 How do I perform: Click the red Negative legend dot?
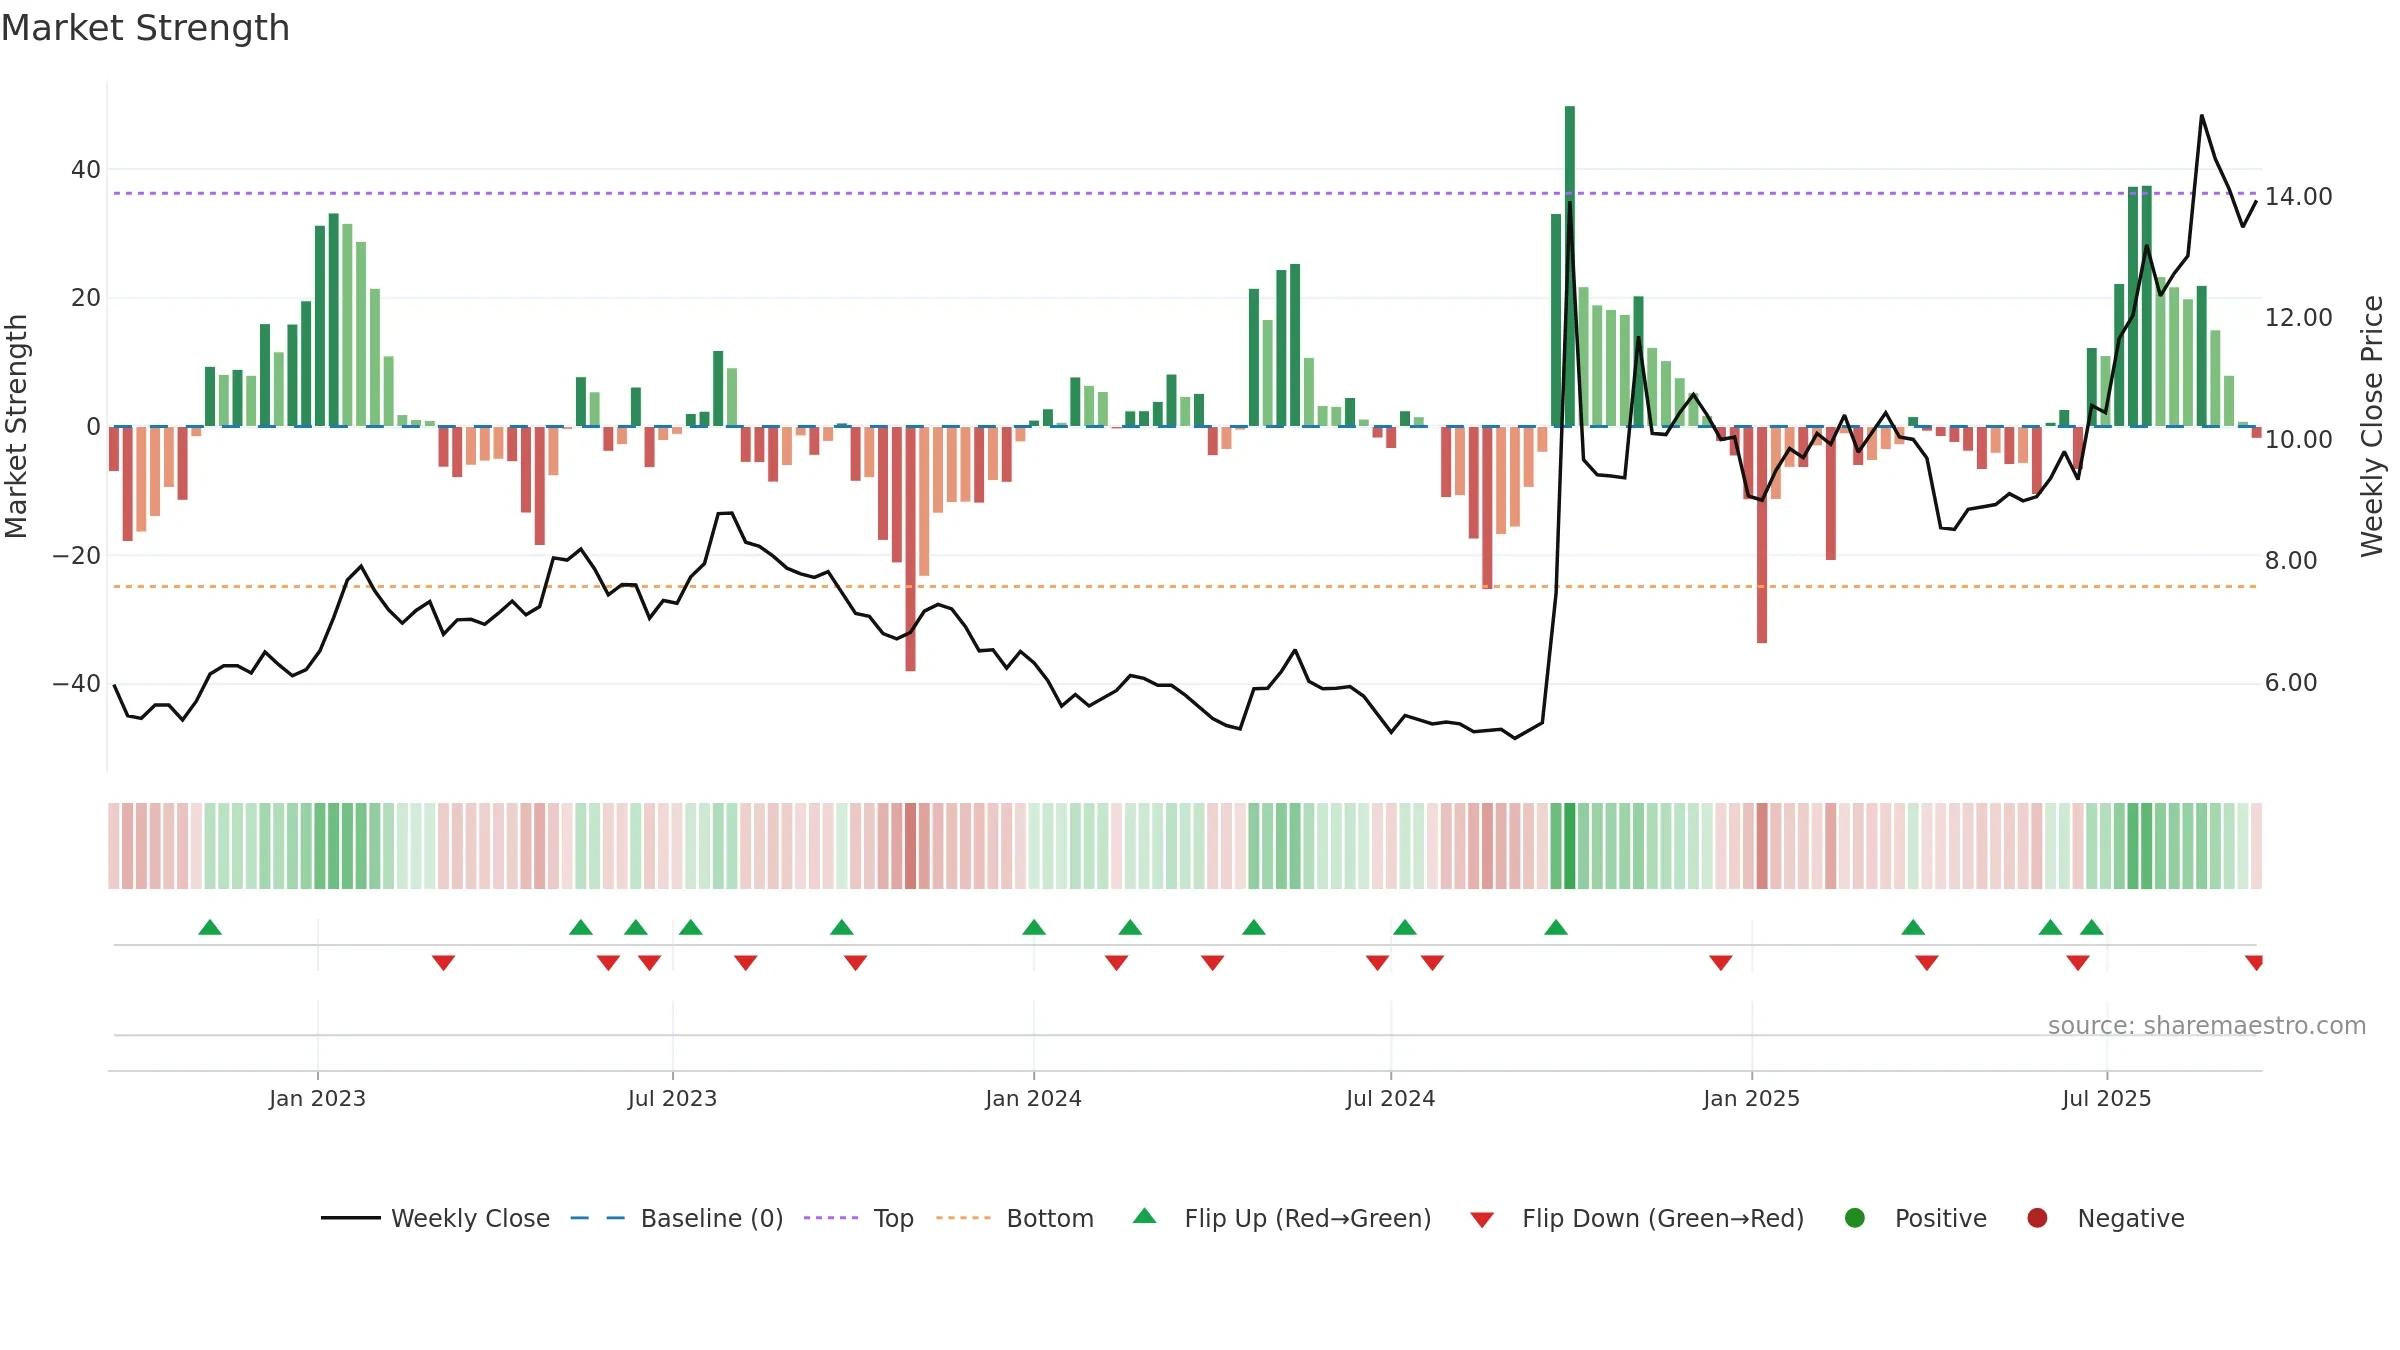tap(2037, 1218)
